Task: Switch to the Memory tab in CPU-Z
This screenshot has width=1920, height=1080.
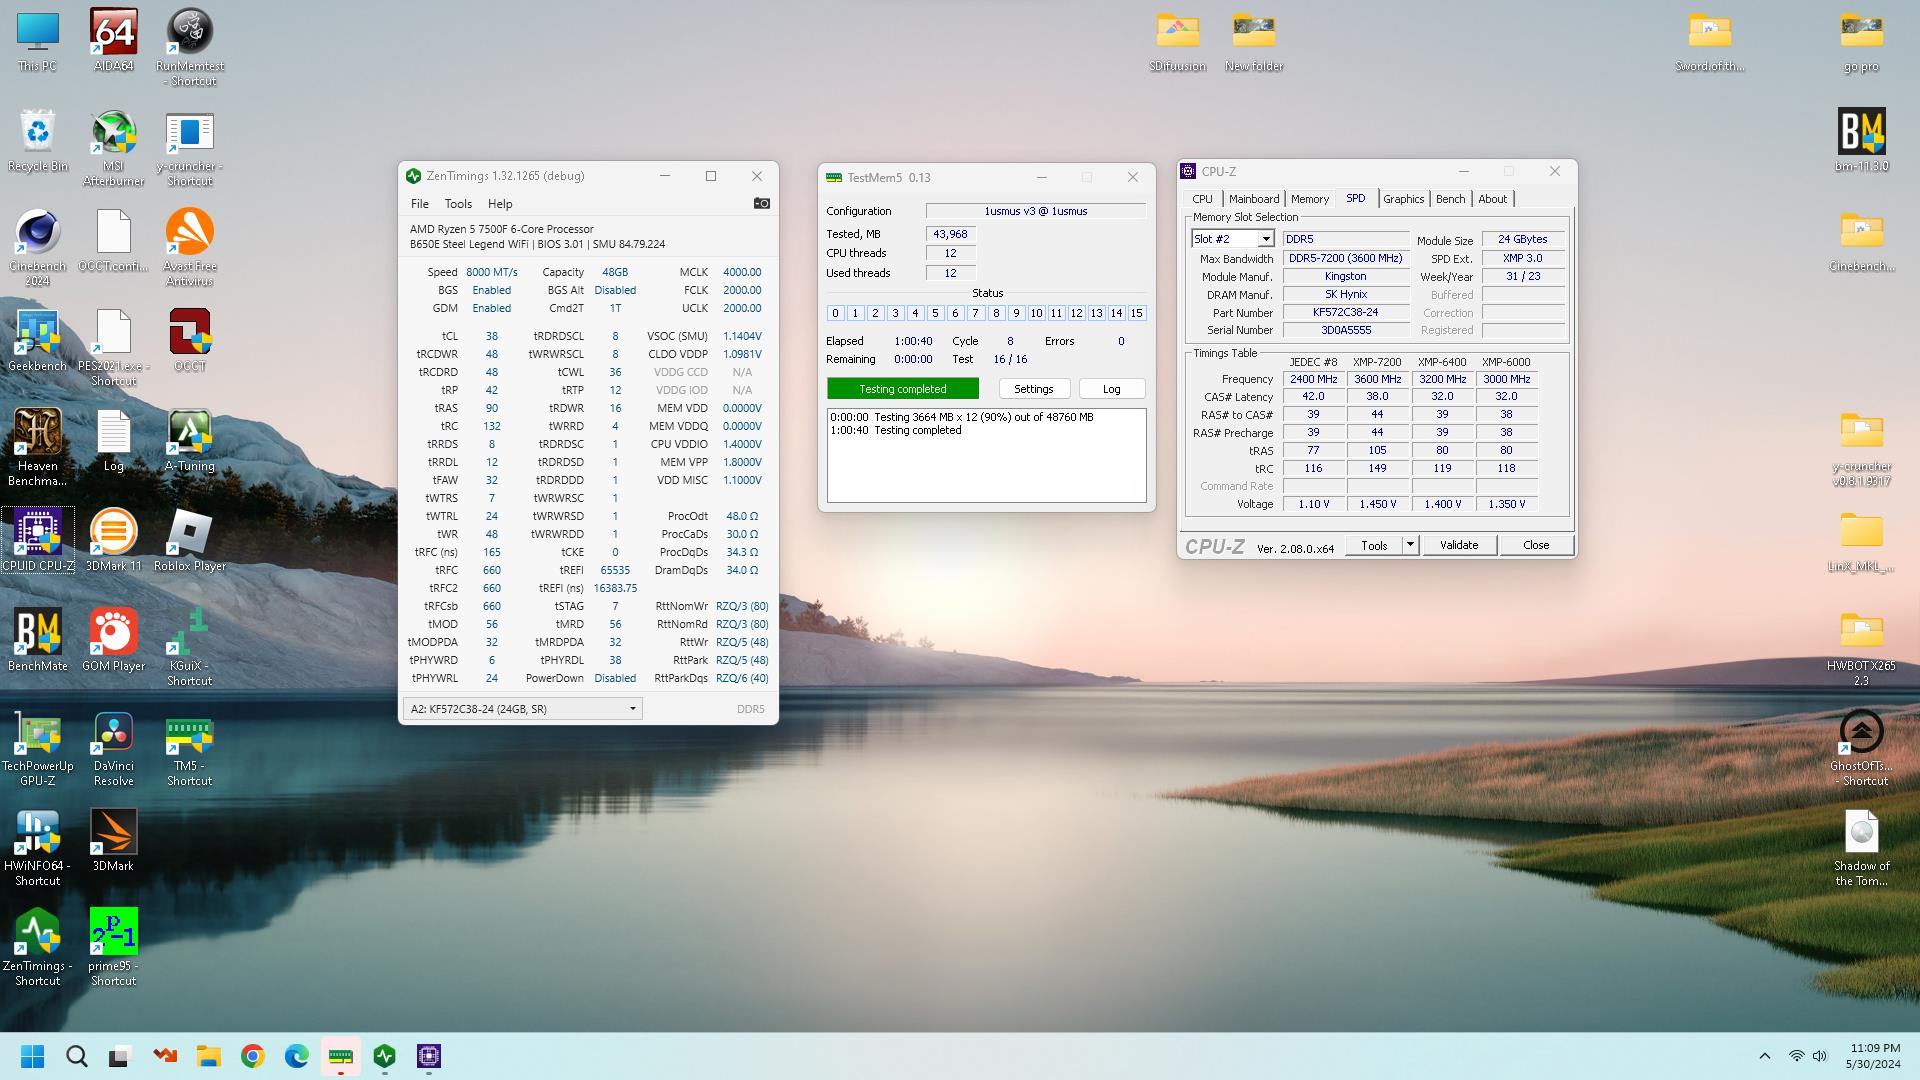Action: click(x=1309, y=199)
